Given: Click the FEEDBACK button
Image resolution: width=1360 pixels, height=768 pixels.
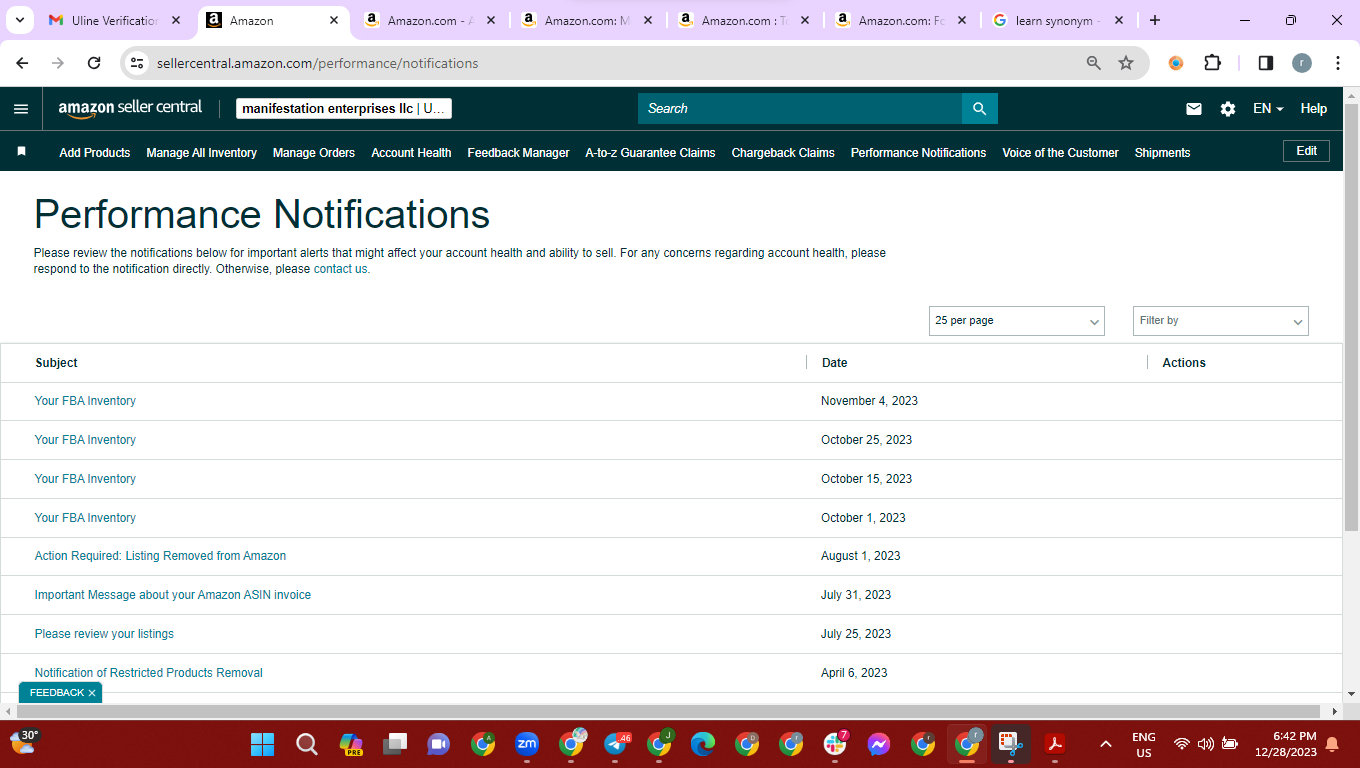Looking at the screenshot, I should (x=57, y=693).
